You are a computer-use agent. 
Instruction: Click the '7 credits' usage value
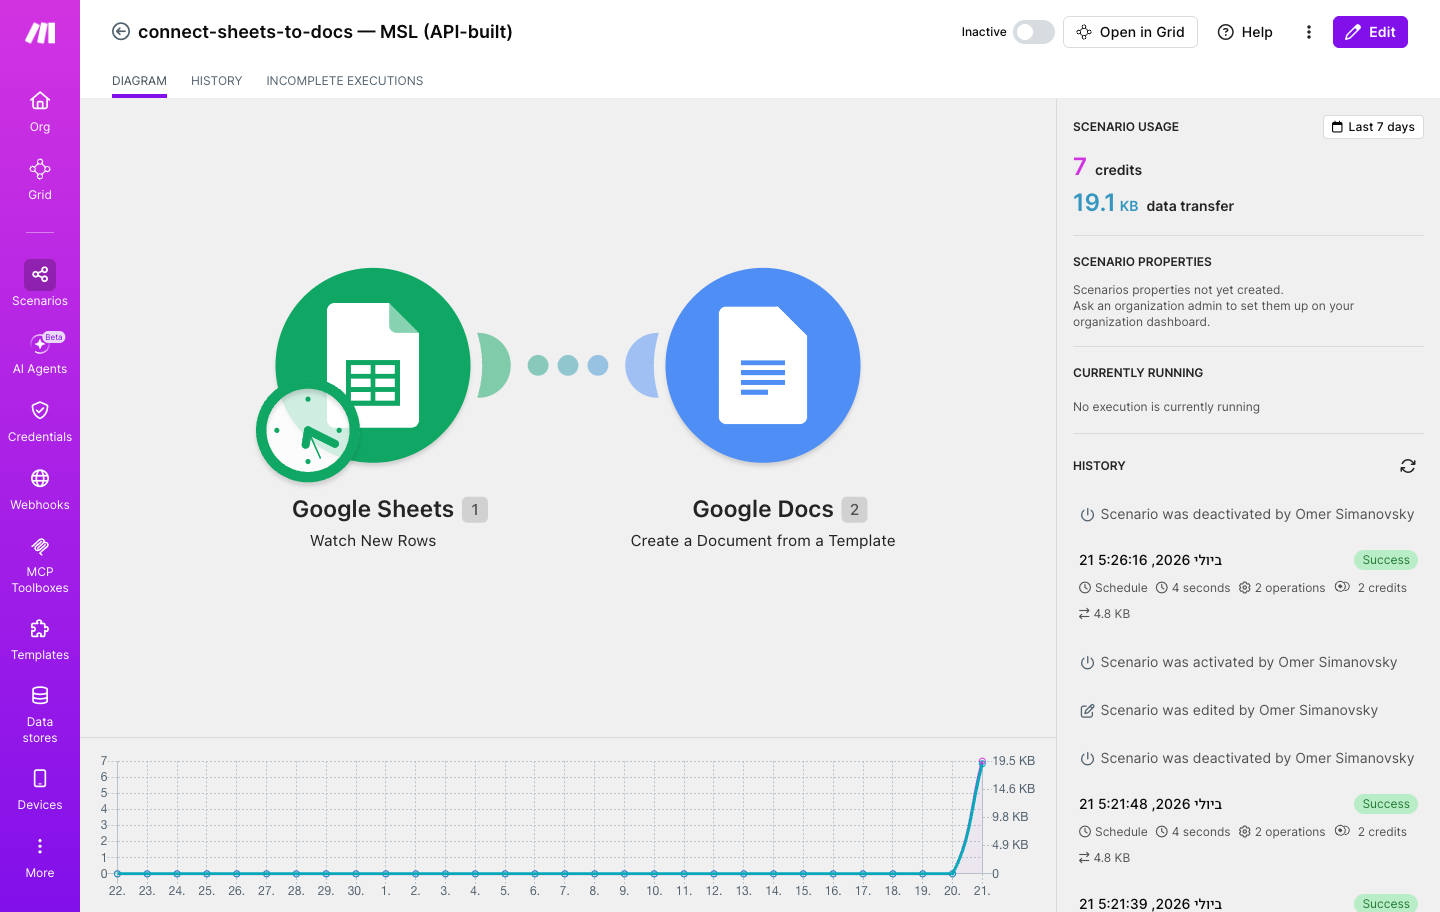coord(1107,167)
